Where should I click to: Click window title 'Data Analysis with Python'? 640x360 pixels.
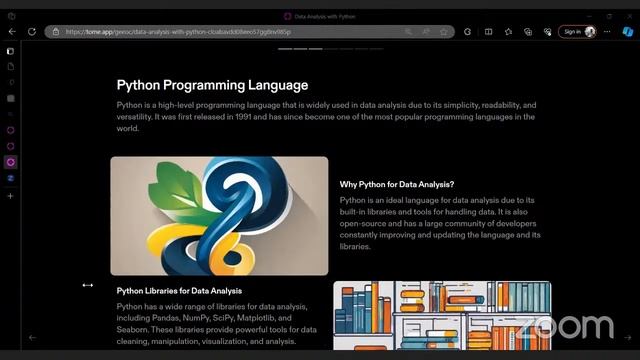coord(325,16)
